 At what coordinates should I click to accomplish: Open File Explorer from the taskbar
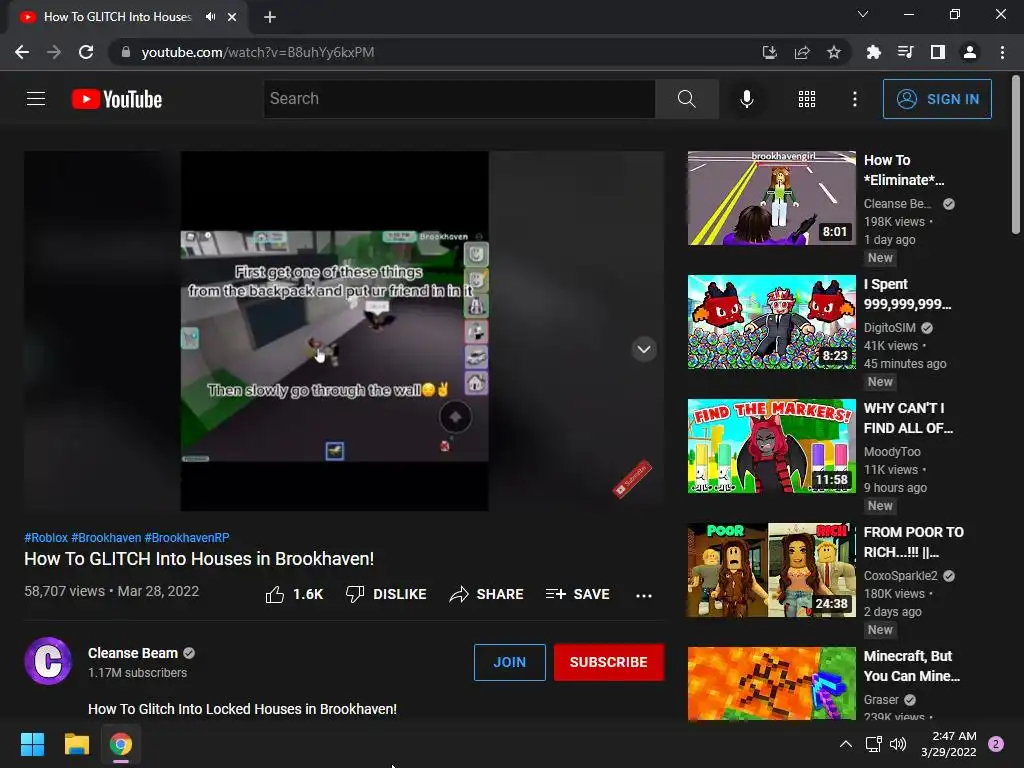click(x=76, y=744)
